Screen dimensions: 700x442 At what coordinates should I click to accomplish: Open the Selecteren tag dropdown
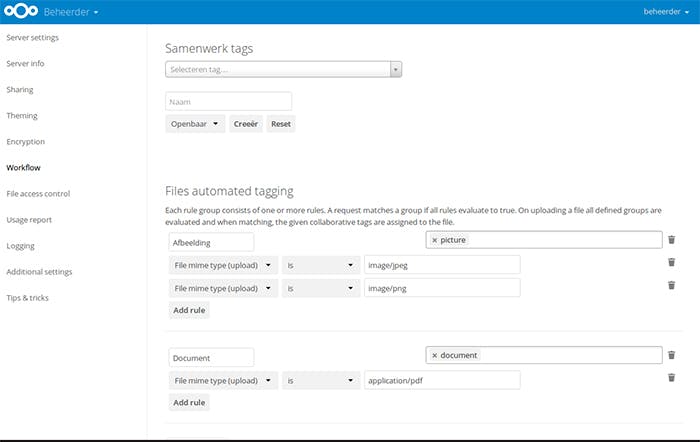click(x=283, y=69)
